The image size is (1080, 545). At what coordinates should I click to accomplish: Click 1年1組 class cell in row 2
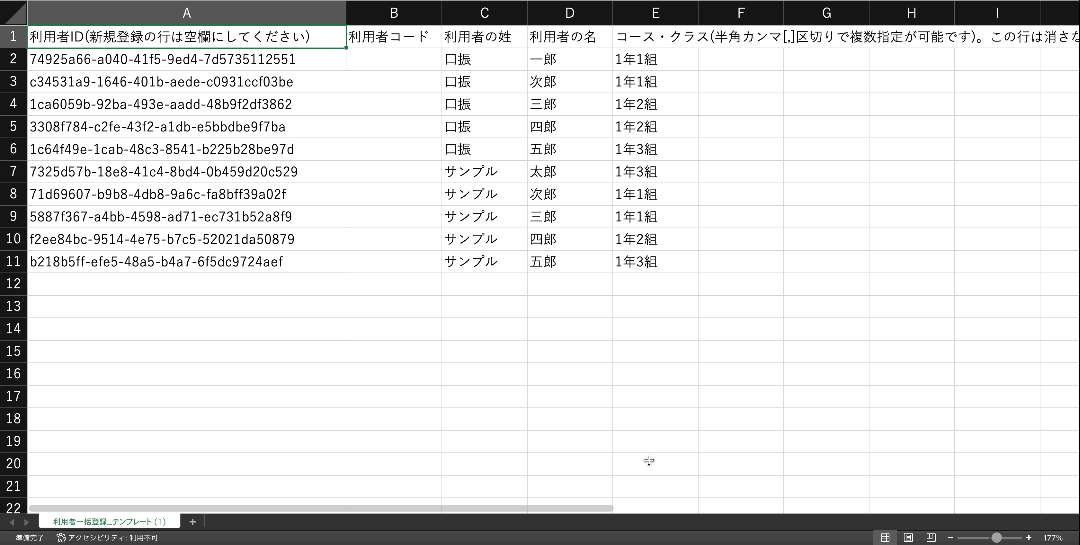[x=655, y=59]
